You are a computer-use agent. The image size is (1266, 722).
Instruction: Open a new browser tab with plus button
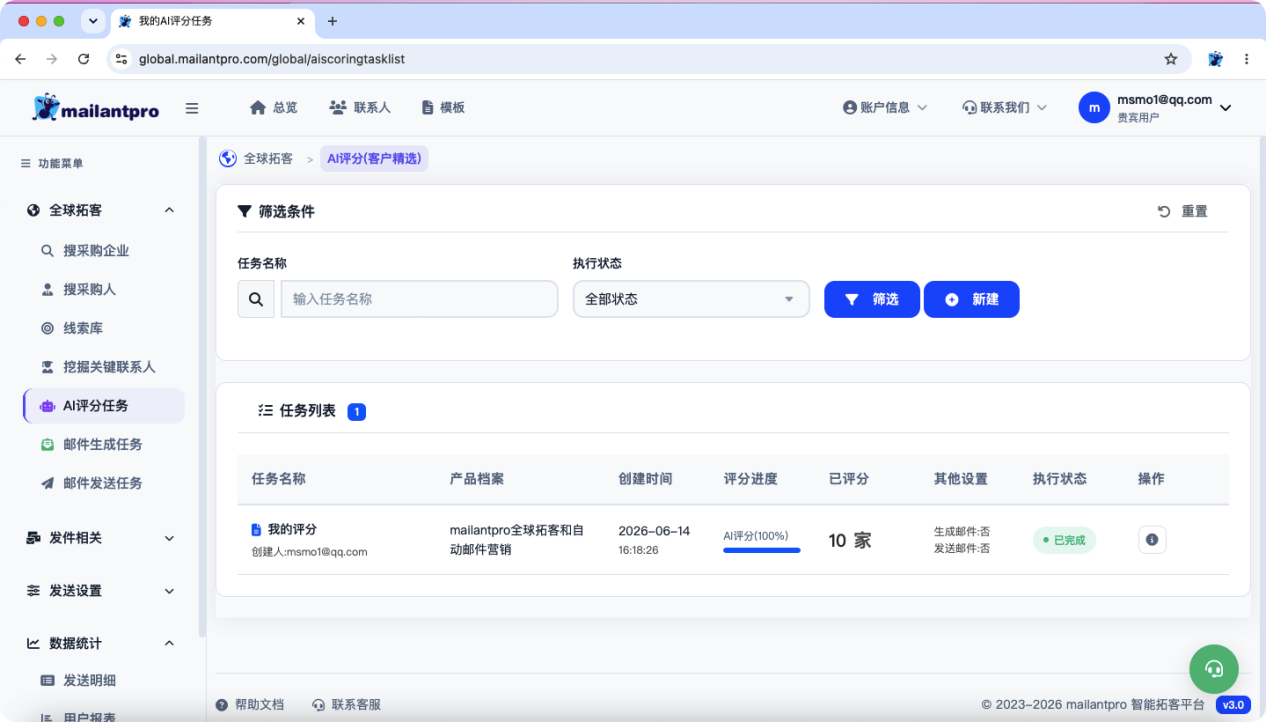(333, 21)
